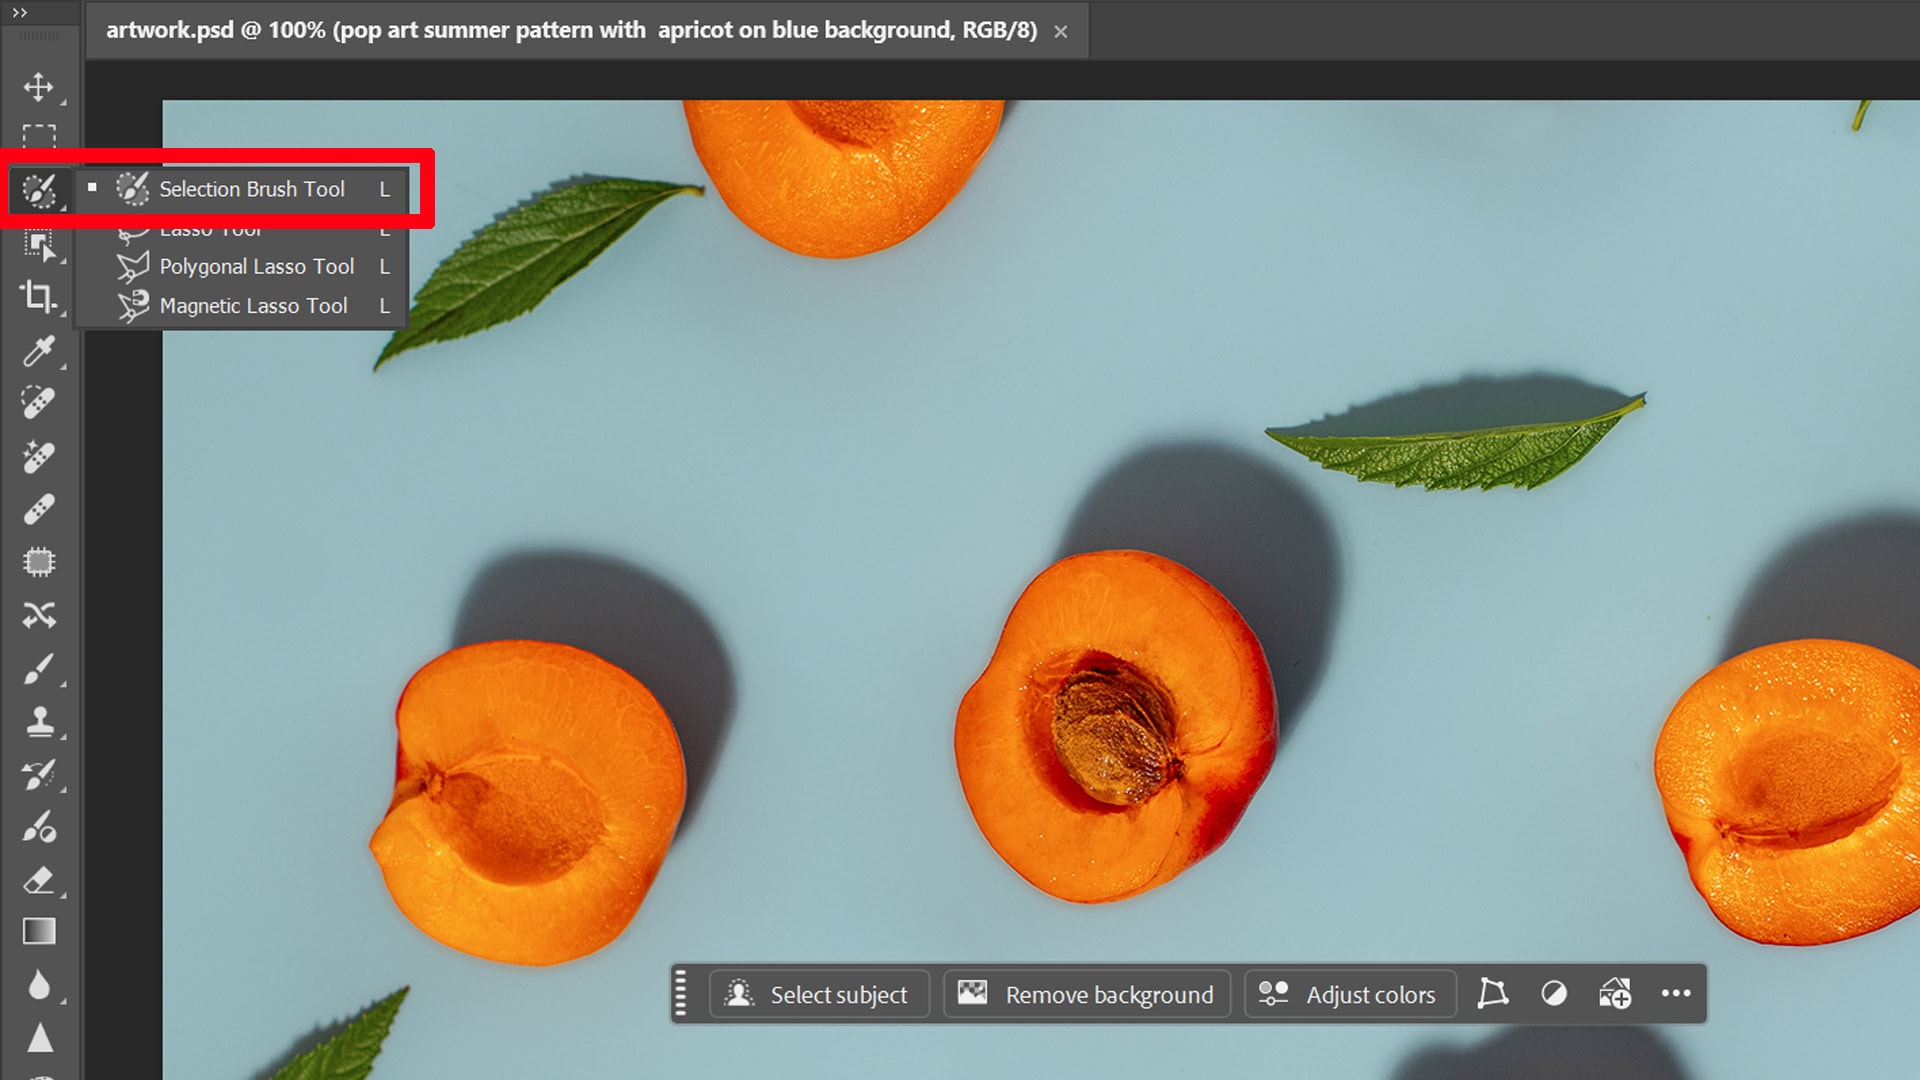
Task: Open the three-dots more options menu
Action: (x=1676, y=993)
